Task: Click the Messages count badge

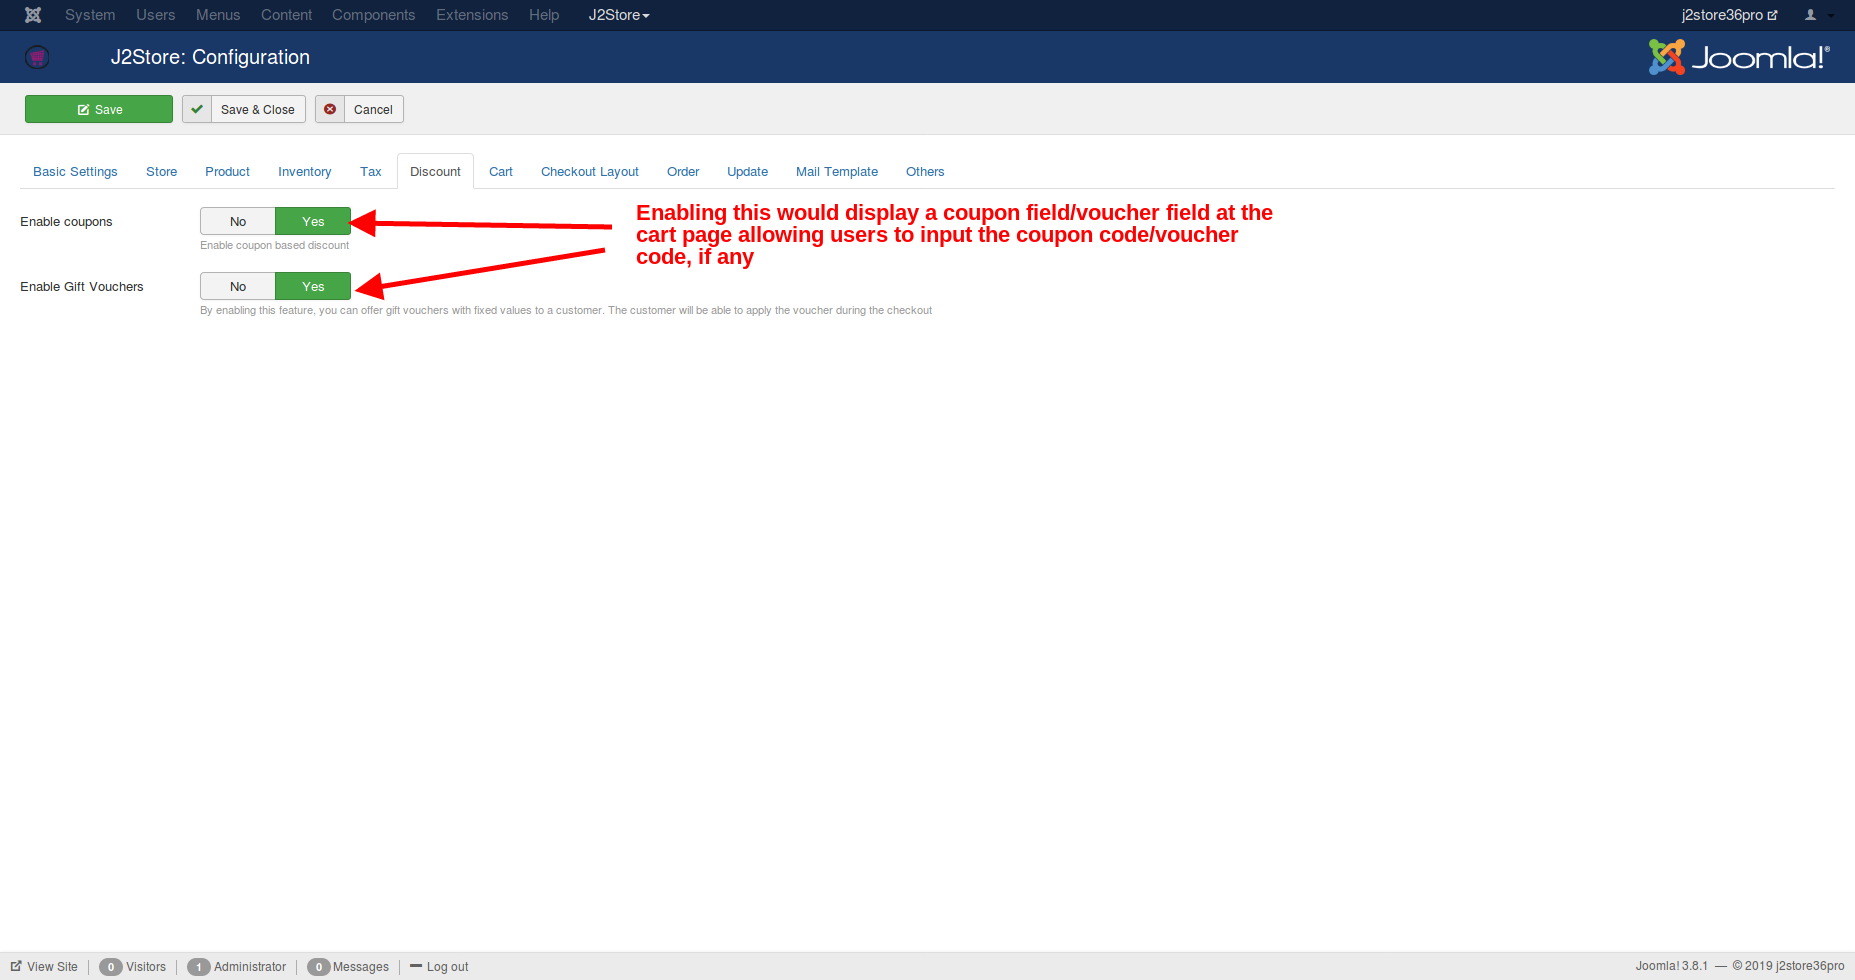Action: pos(318,967)
